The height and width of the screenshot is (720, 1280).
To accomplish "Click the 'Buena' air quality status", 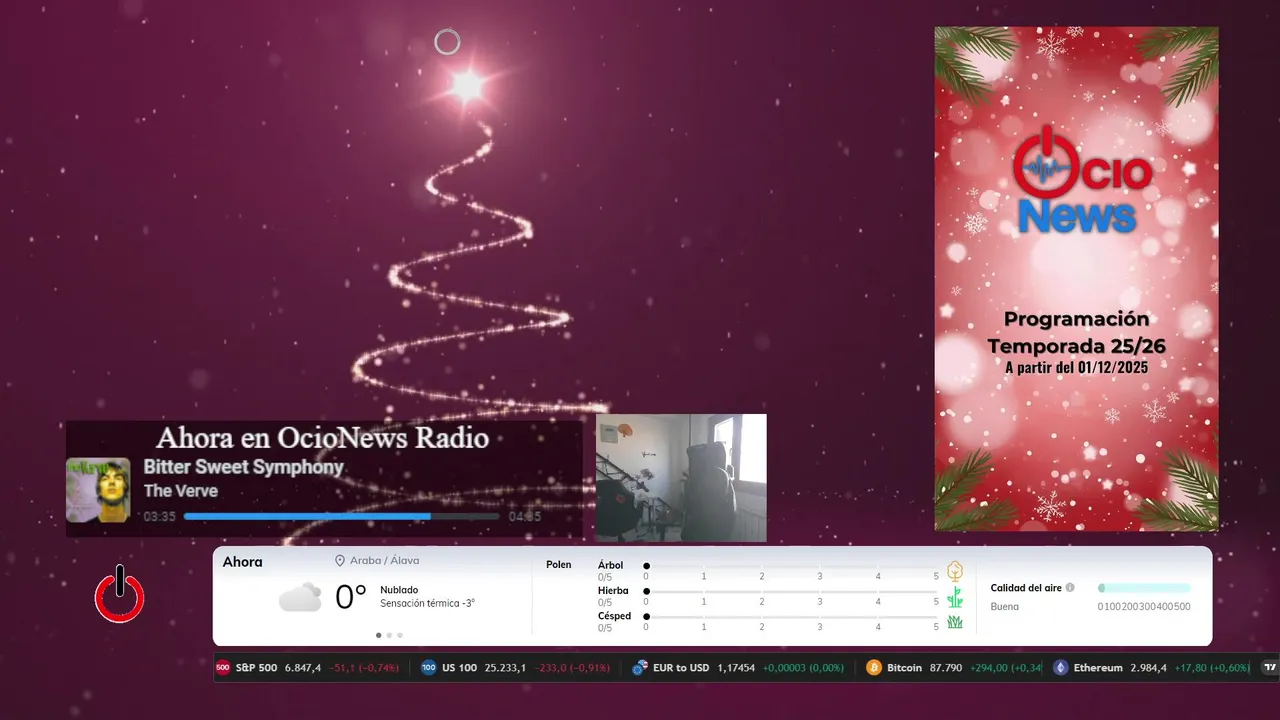I will point(1005,607).
